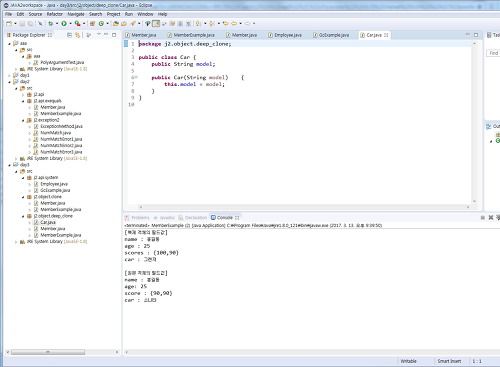Viewport: 500px width, 367px height.
Task: Click the Previous Annotation toolbar icon
Action: point(212,23)
